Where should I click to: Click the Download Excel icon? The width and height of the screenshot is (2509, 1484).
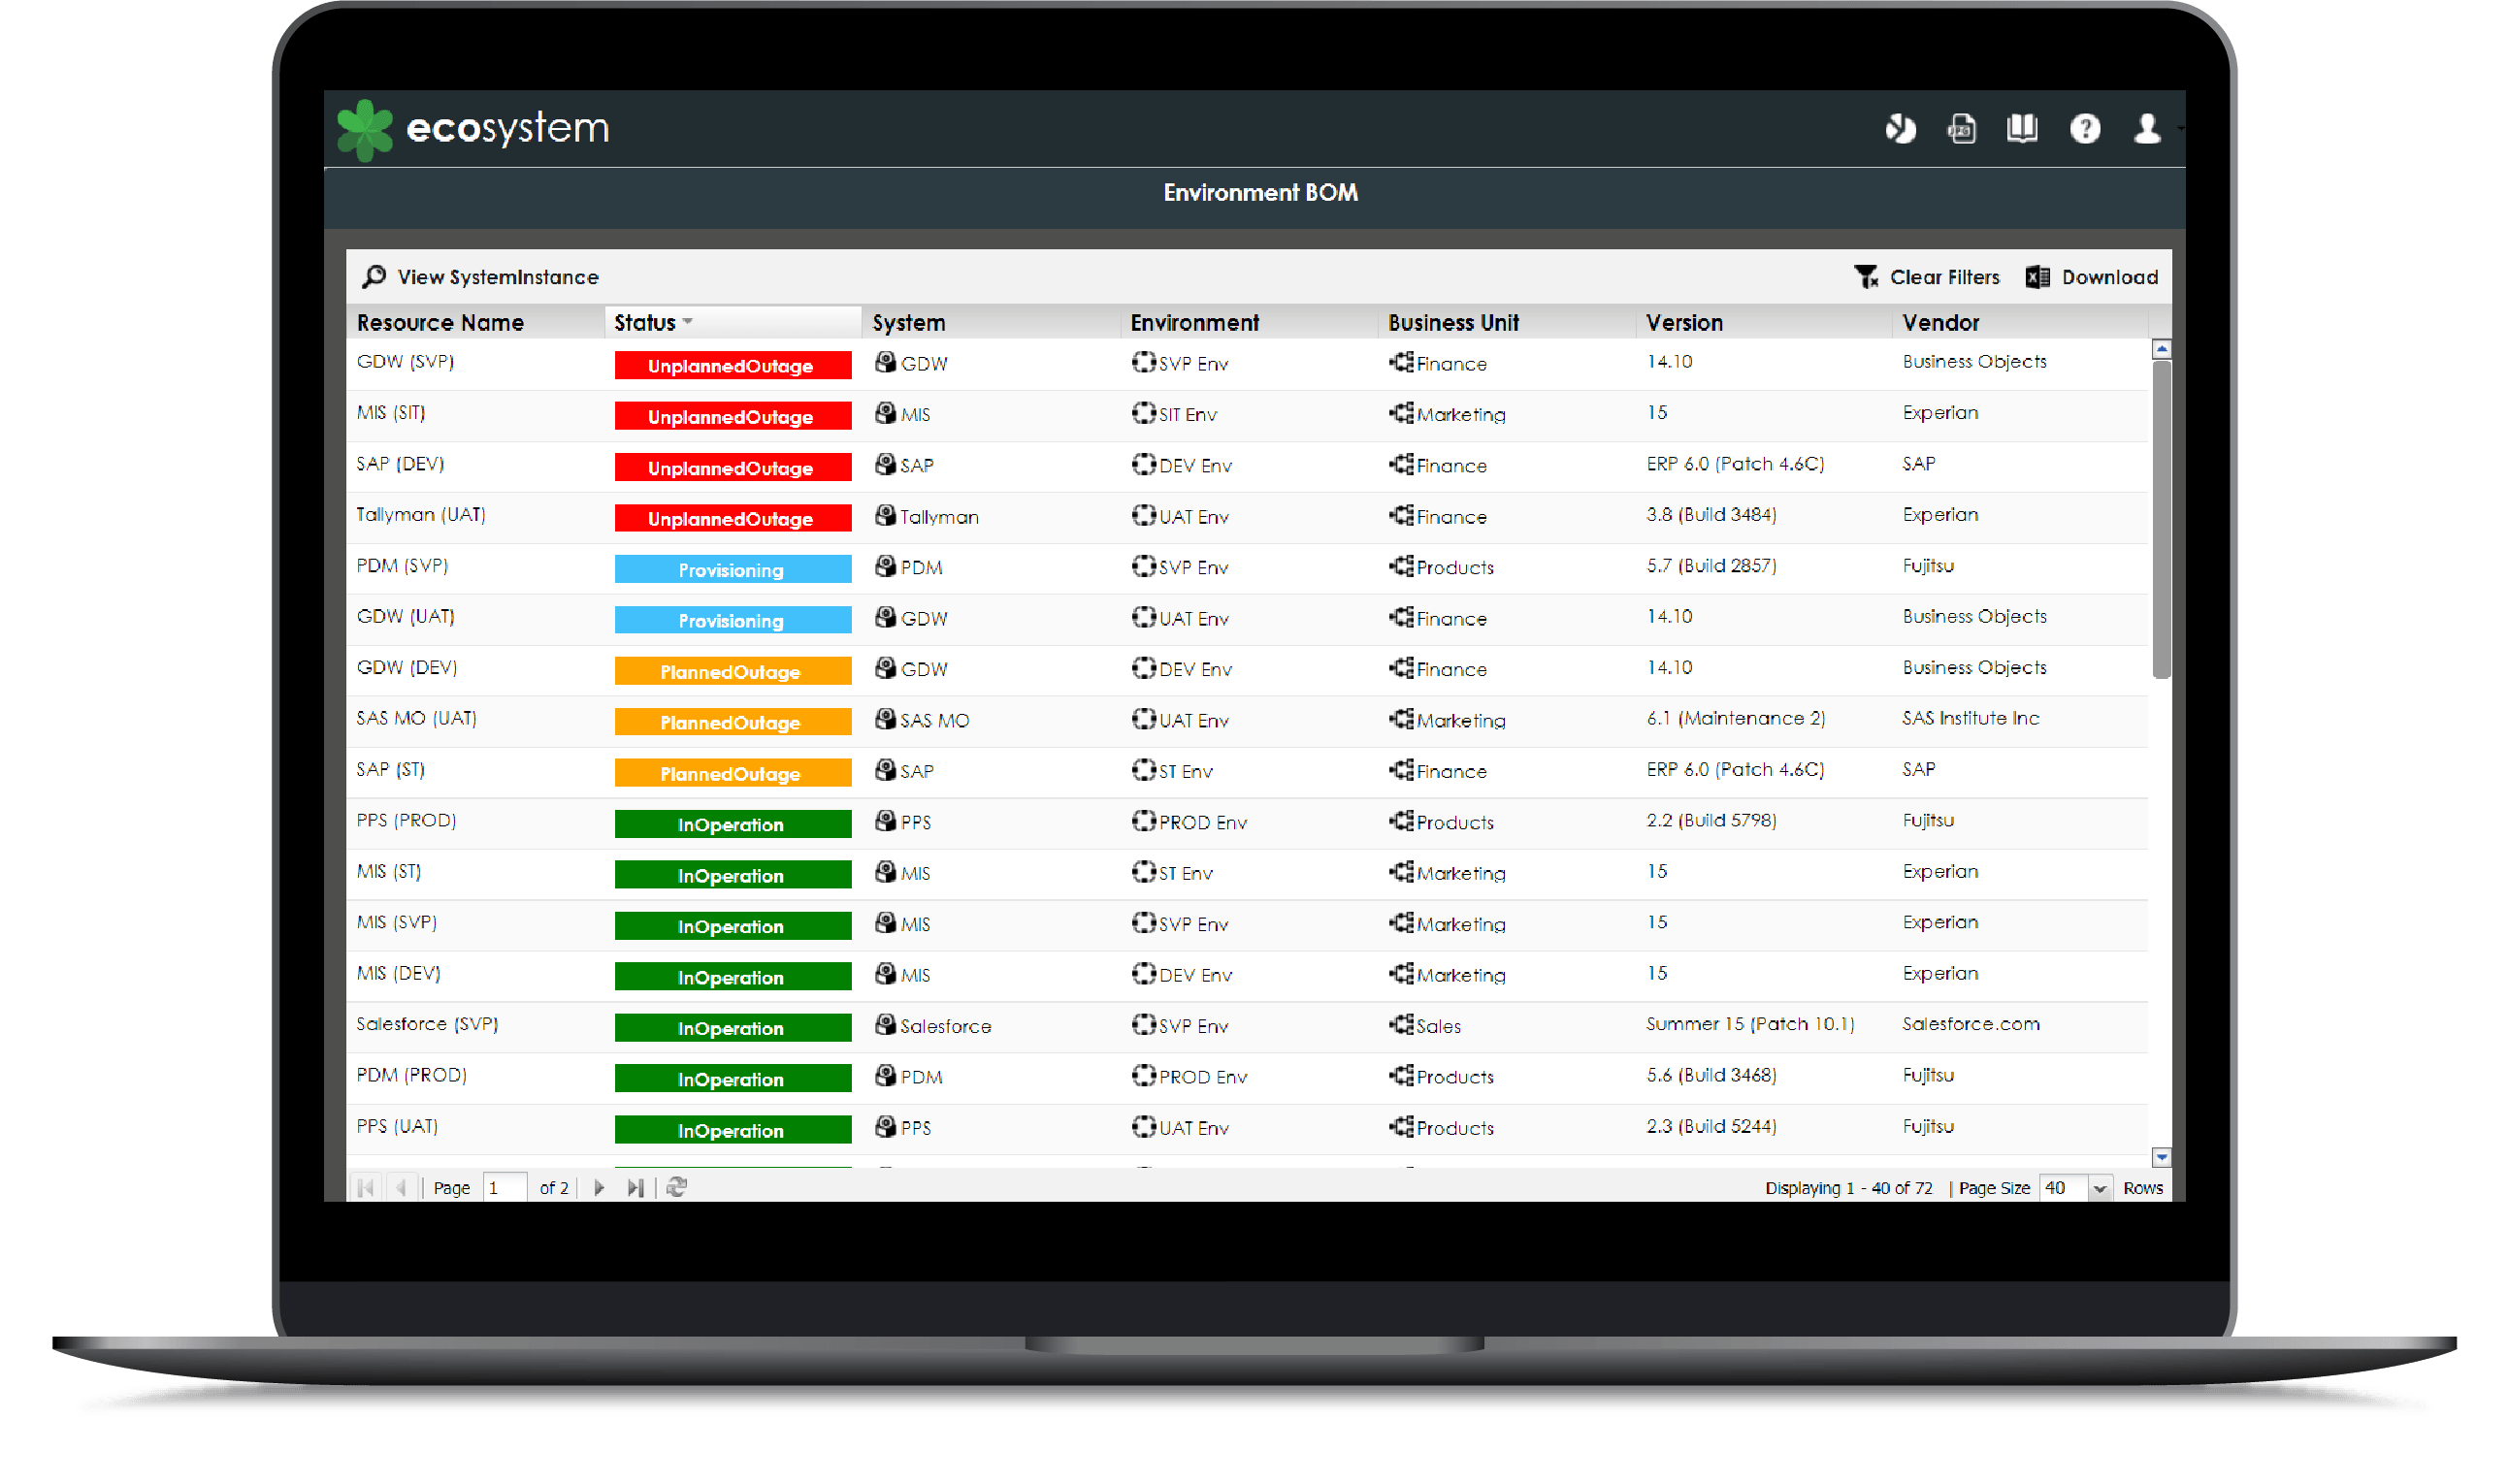click(x=2037, y=277)
